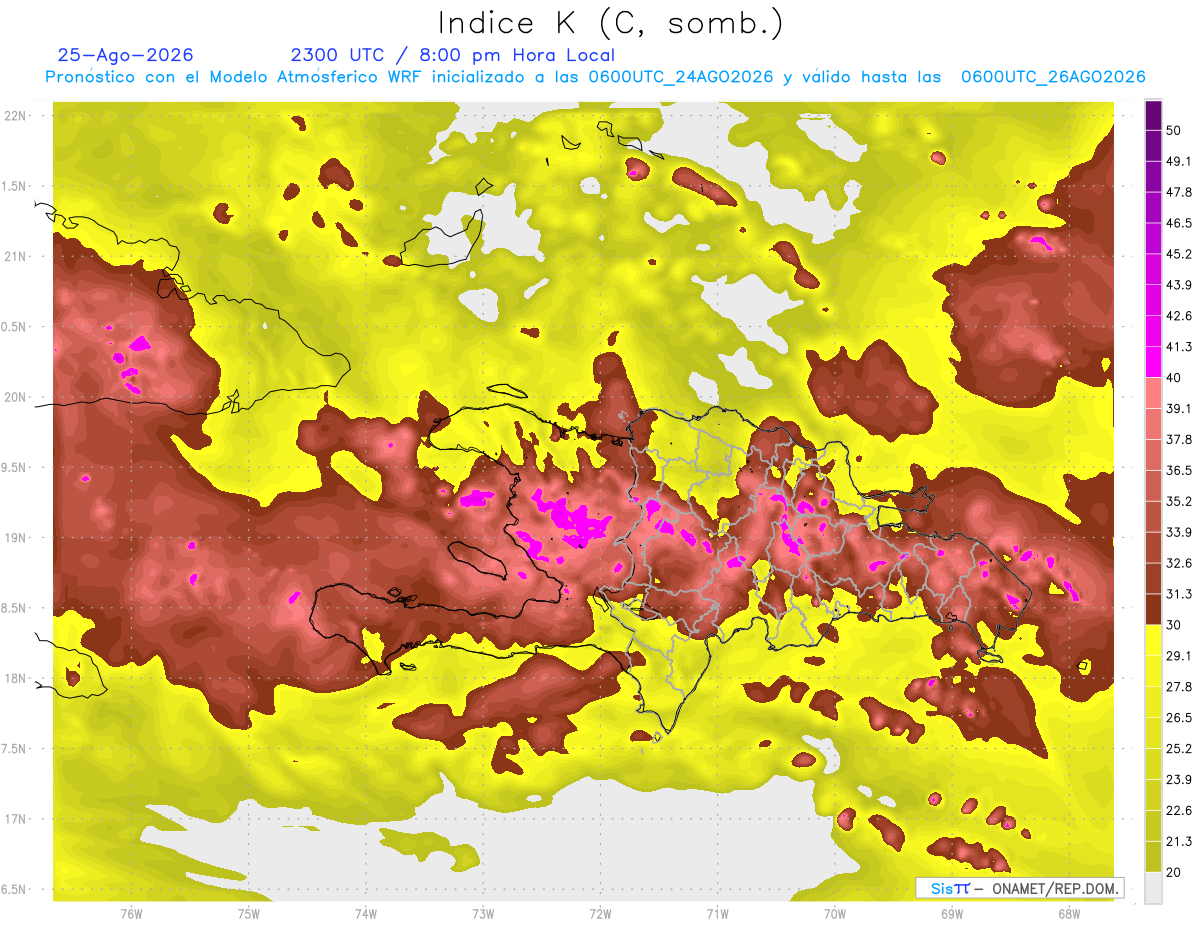Click the "Pronóstico con el Modelo Atmosférico WRF" subtitle line
This screenshot has width=1200, height=927.
tap(595, 77)
